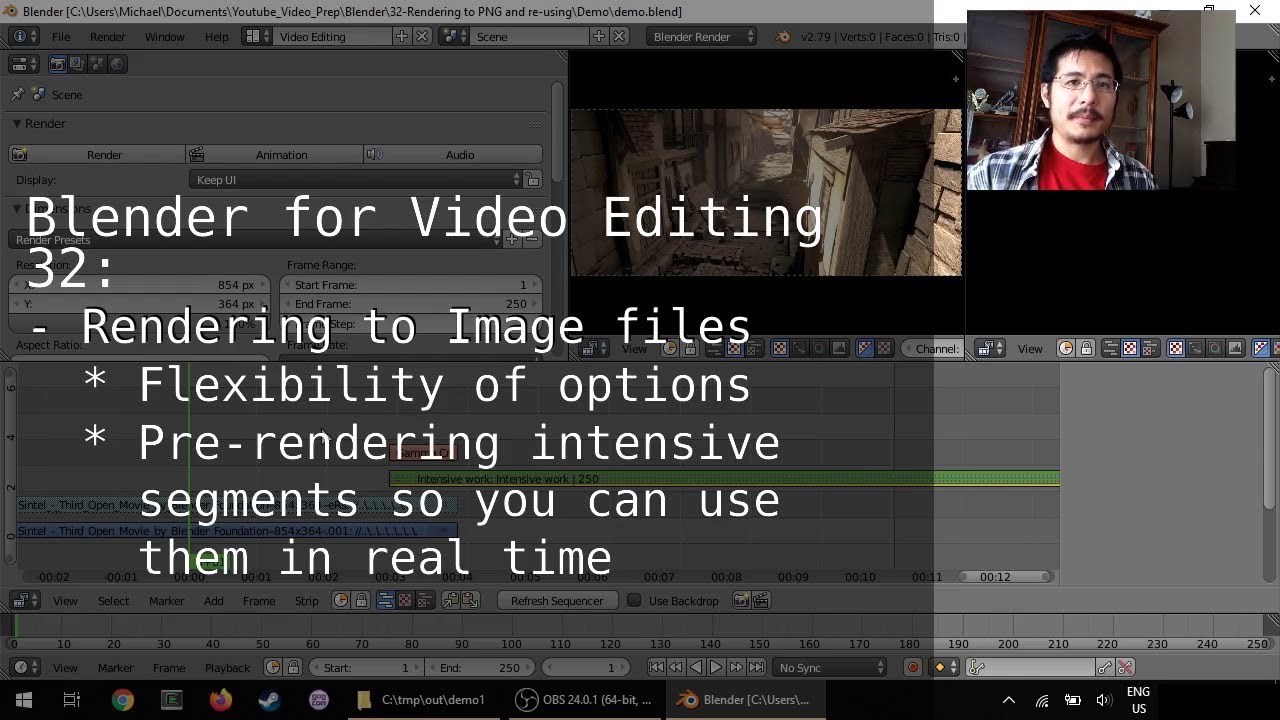Open the sequencer Strip menu
Viewport: 1280px width, 720px height.
tap(306, 601)
